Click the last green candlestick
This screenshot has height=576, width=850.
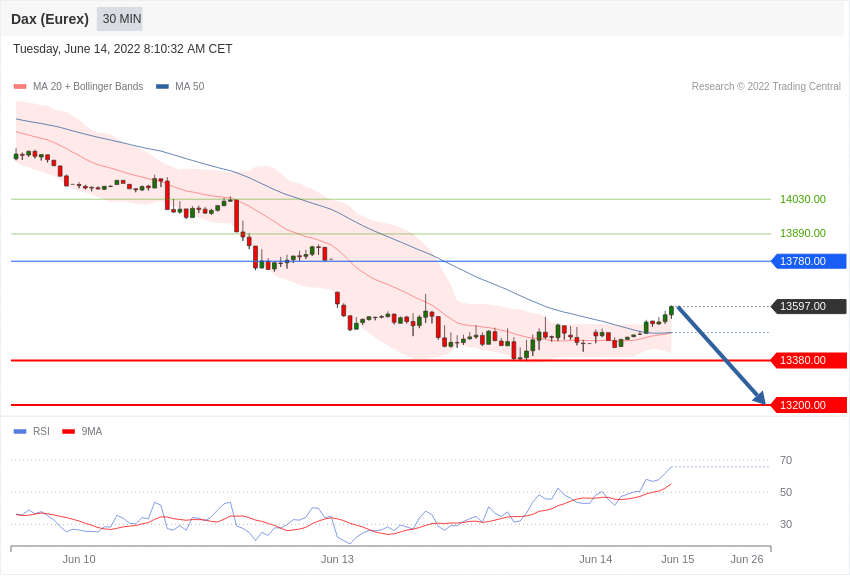pyautogui.click(x=672, y=311)
